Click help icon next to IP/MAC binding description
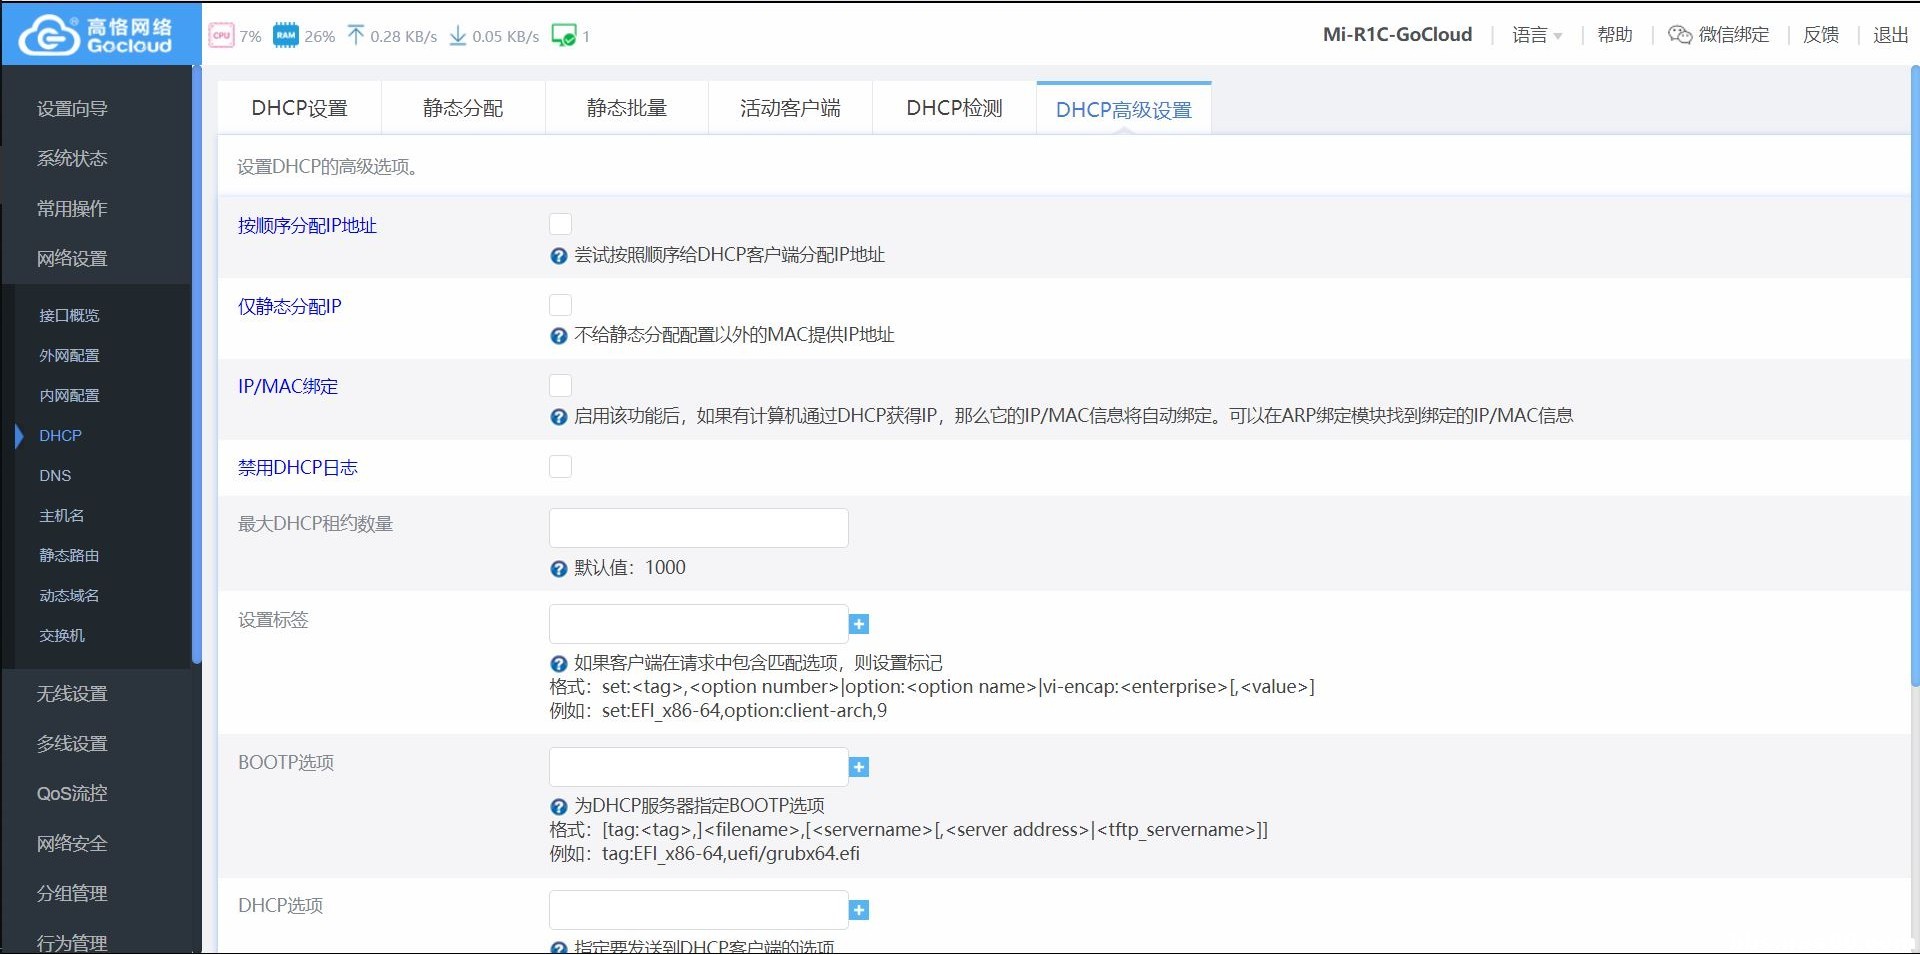The width and height of the screenshot is (1920, 955). pos(559,417)
